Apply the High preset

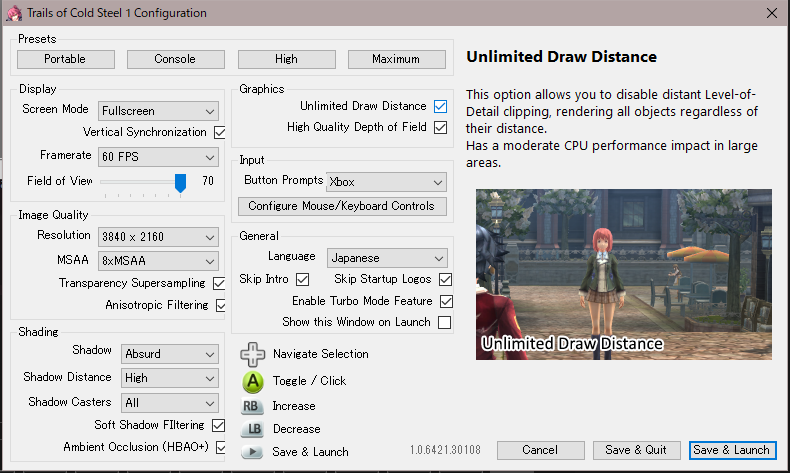click(286, 59)
